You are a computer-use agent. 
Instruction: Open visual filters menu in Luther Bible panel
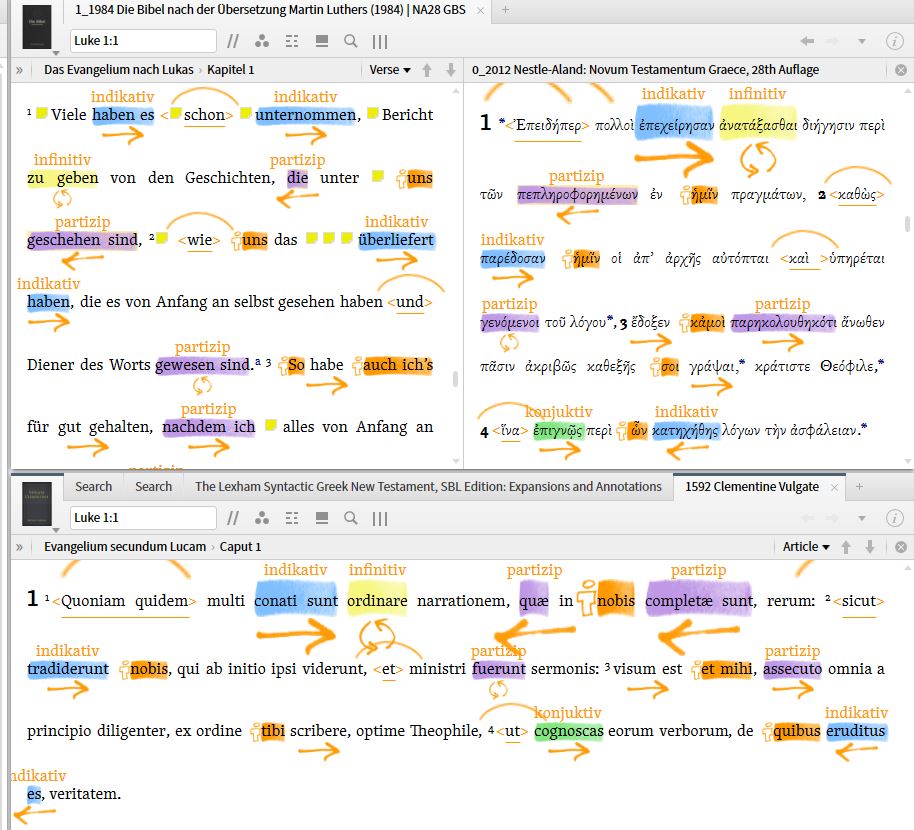click(262, 41)
